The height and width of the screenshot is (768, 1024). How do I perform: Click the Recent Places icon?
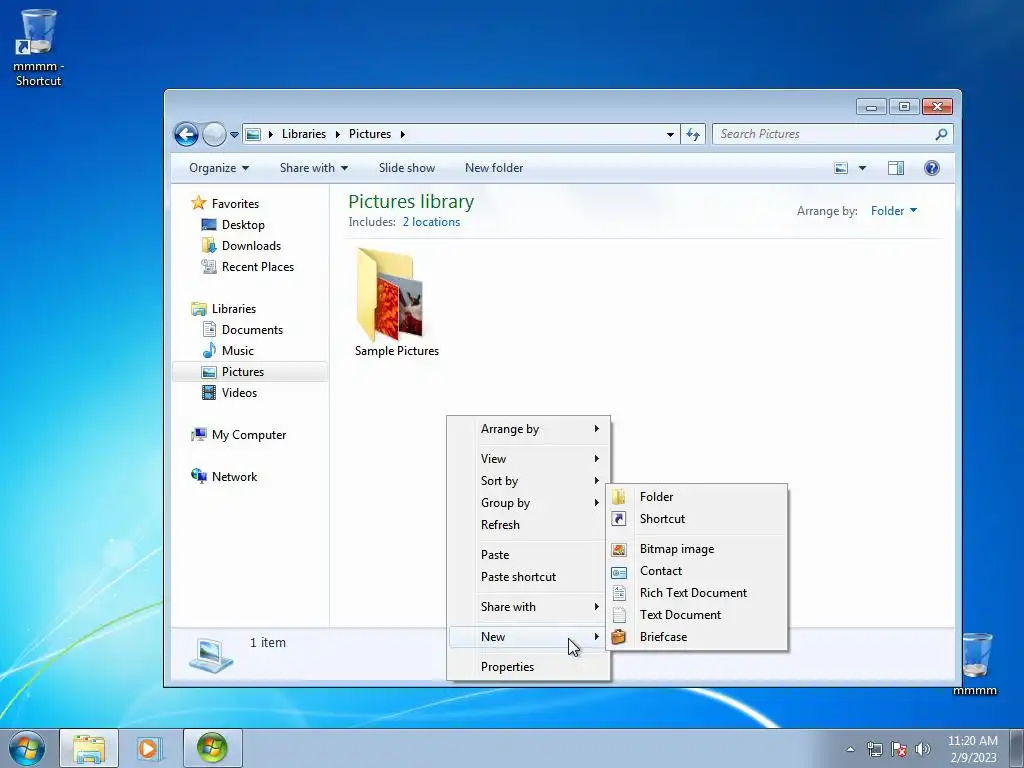[x=209, y=266]
